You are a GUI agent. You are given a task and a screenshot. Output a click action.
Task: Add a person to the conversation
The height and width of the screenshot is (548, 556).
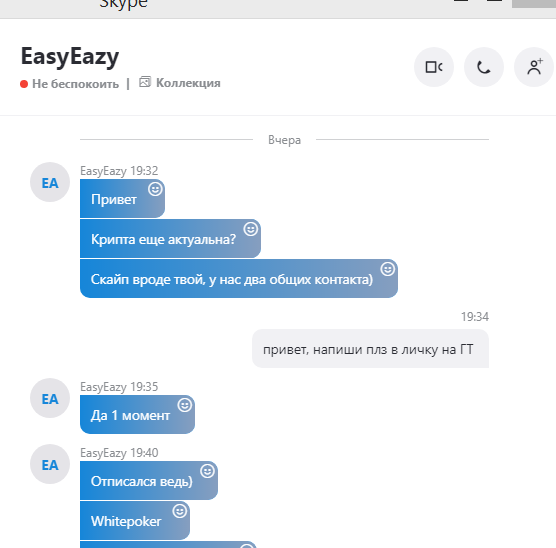[534, 67]
